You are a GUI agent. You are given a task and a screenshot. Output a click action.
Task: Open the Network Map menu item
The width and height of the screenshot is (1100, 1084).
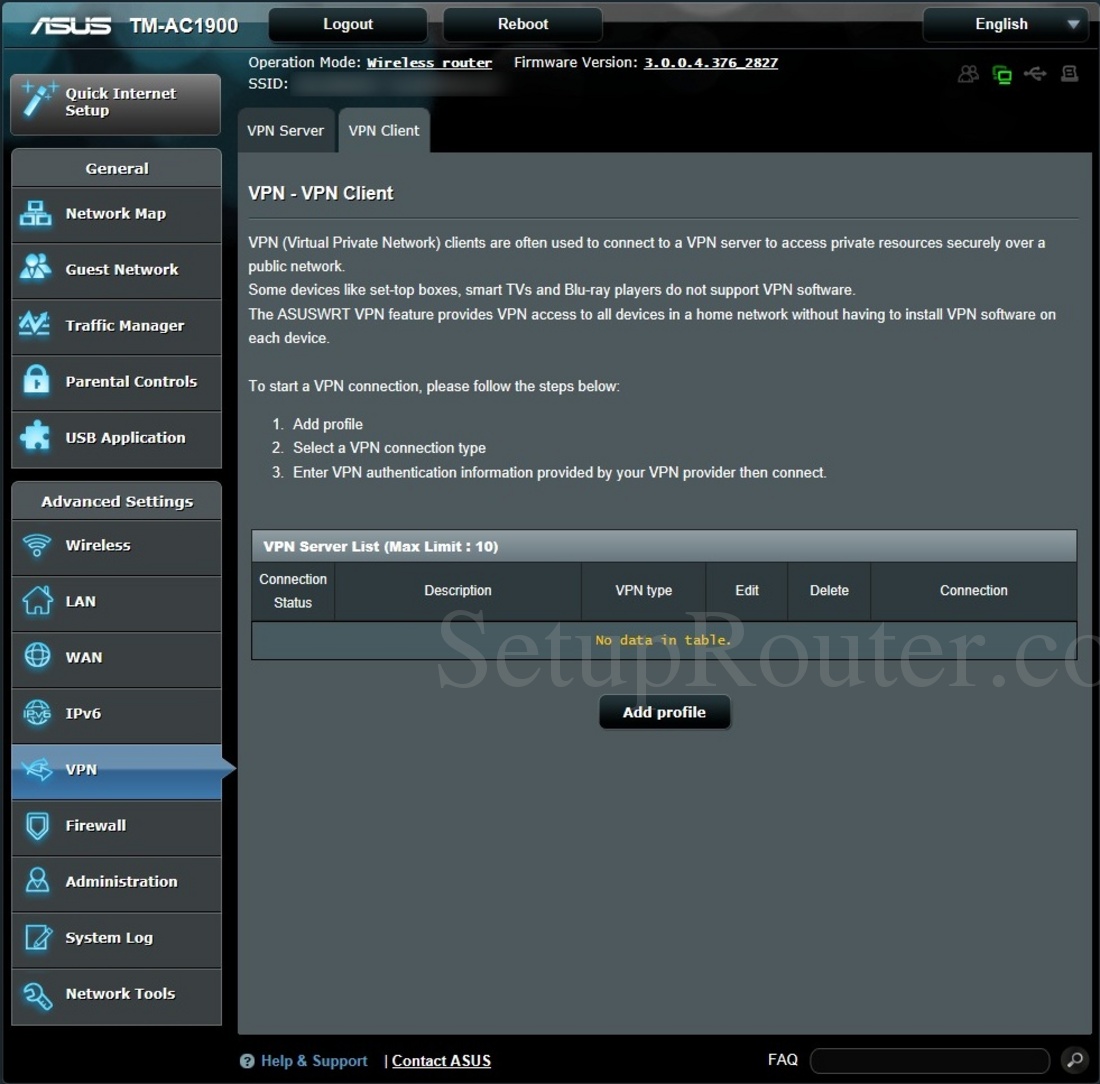(116, 214)
